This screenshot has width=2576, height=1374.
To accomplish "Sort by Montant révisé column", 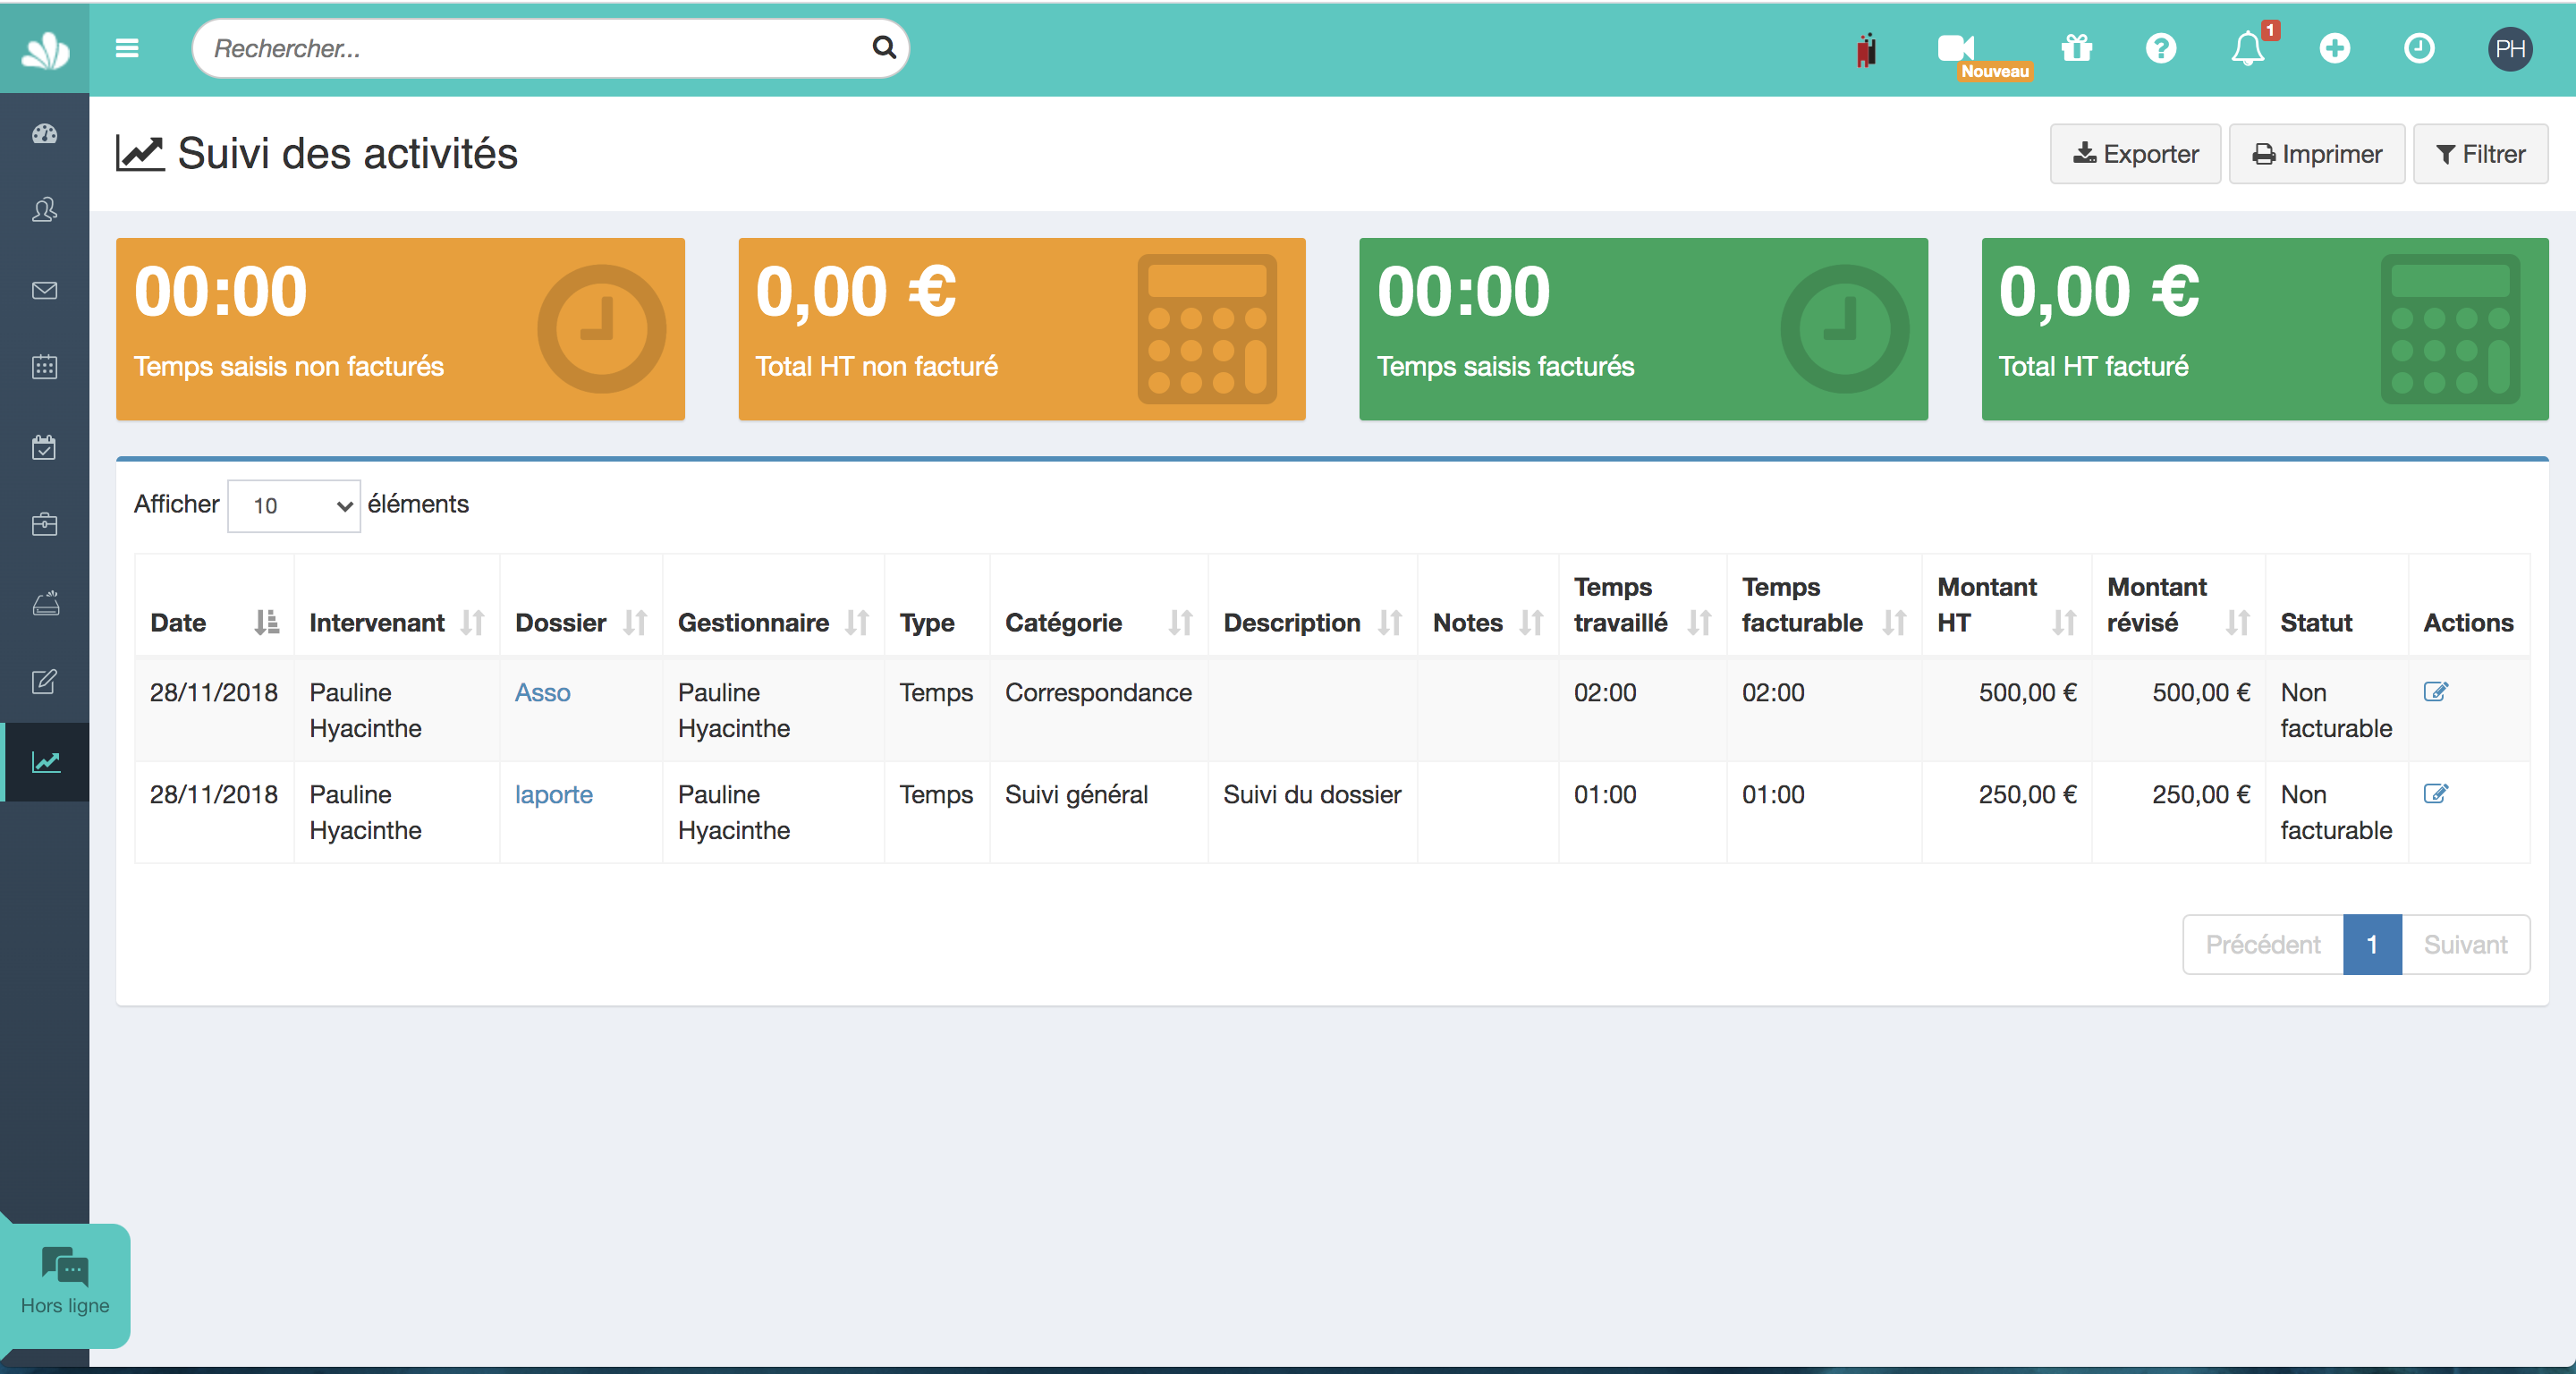I will (2177, 605).
